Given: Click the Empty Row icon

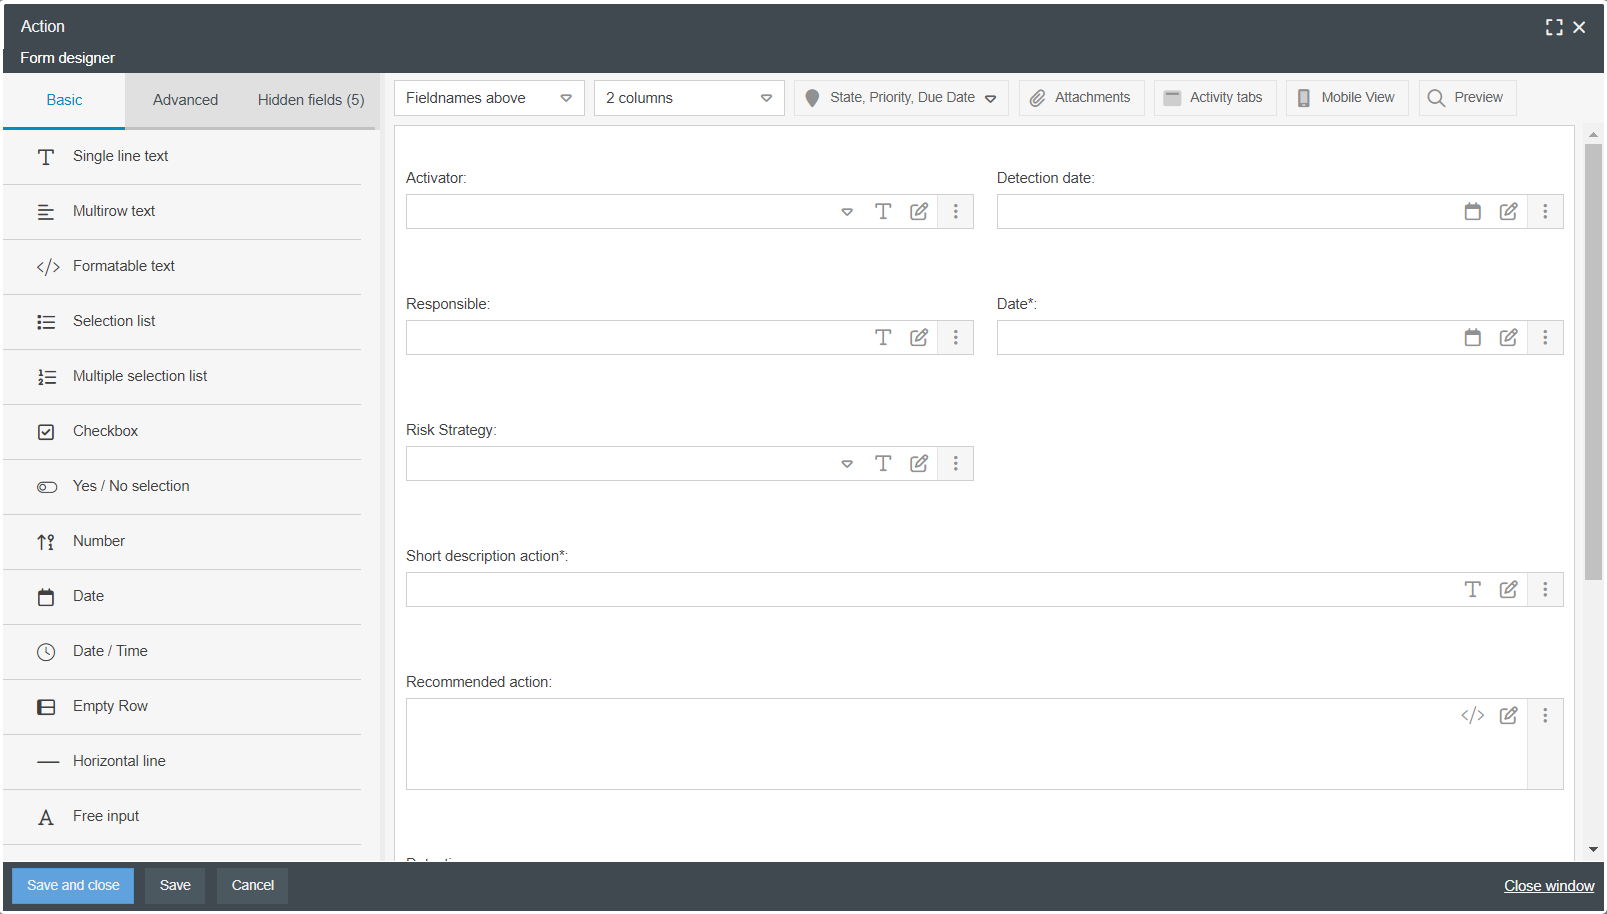Looking at the screenshot, I should coord(46,707).
